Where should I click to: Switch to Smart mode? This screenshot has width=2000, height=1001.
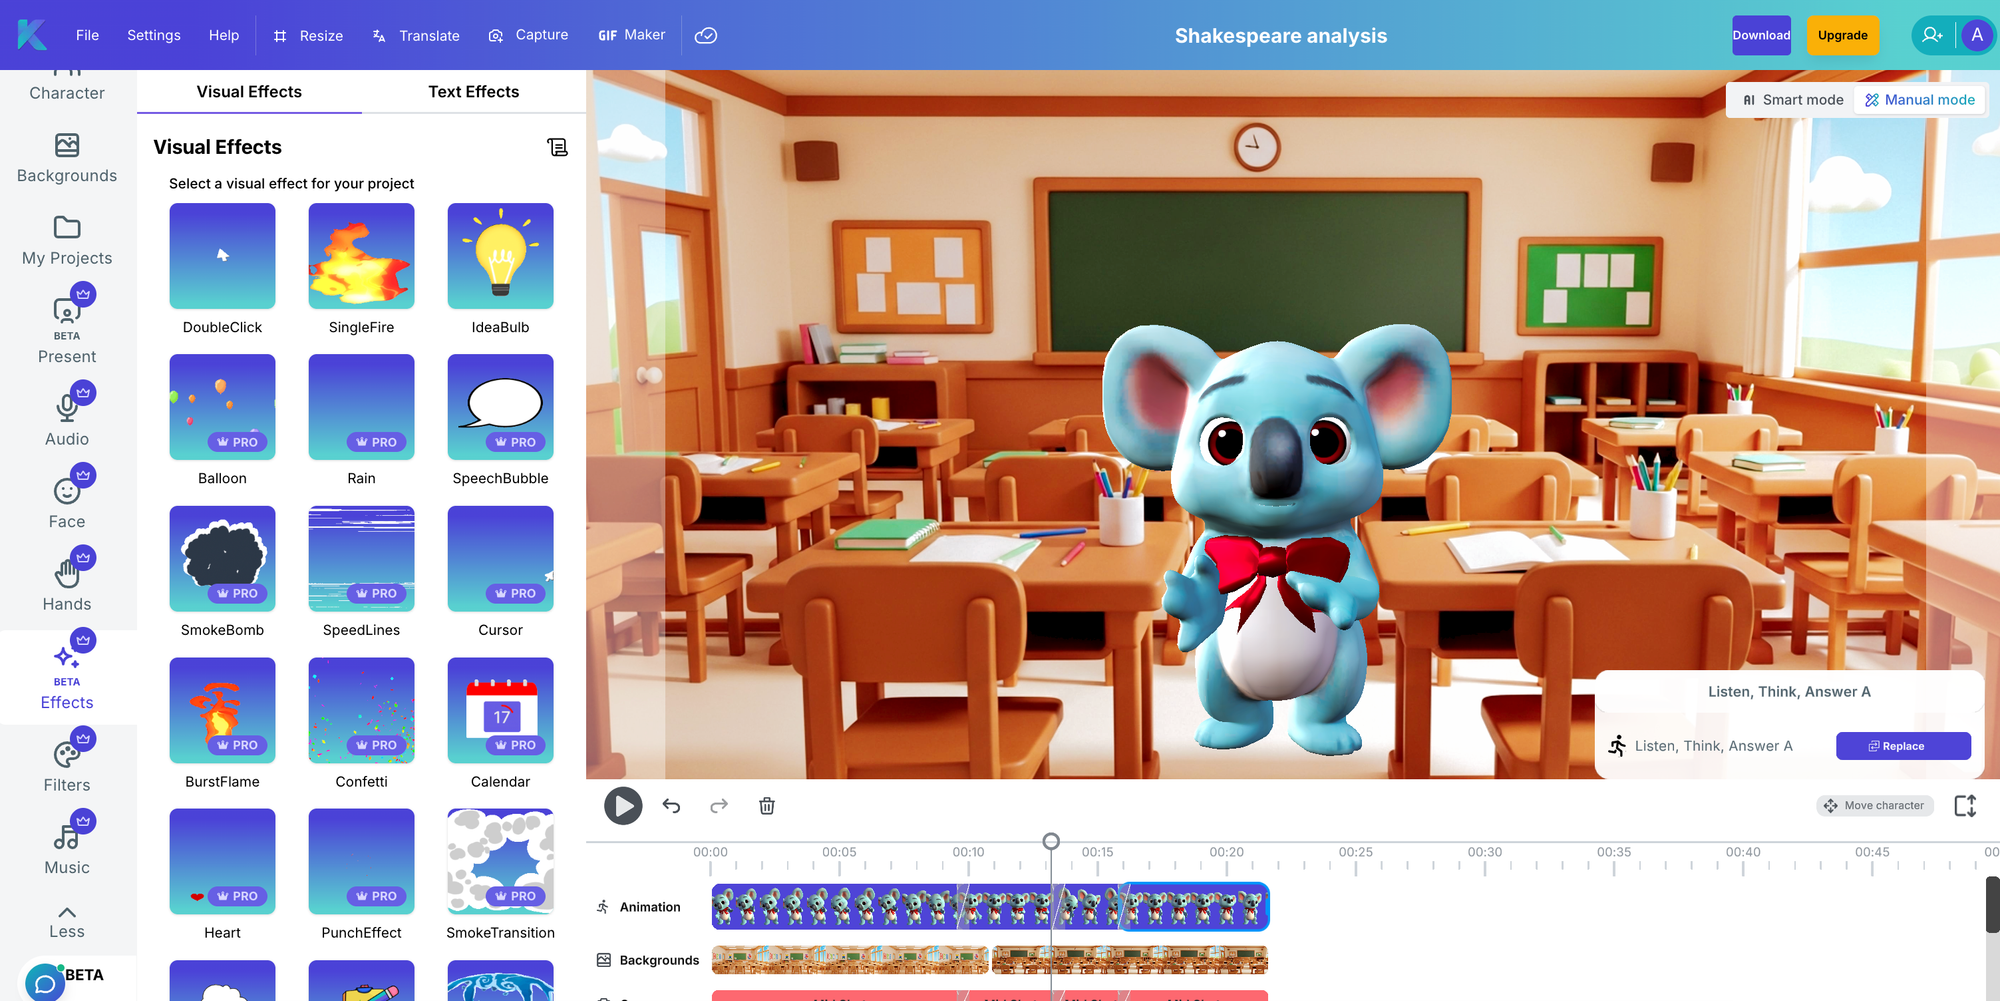click(x=1793, y=99)
